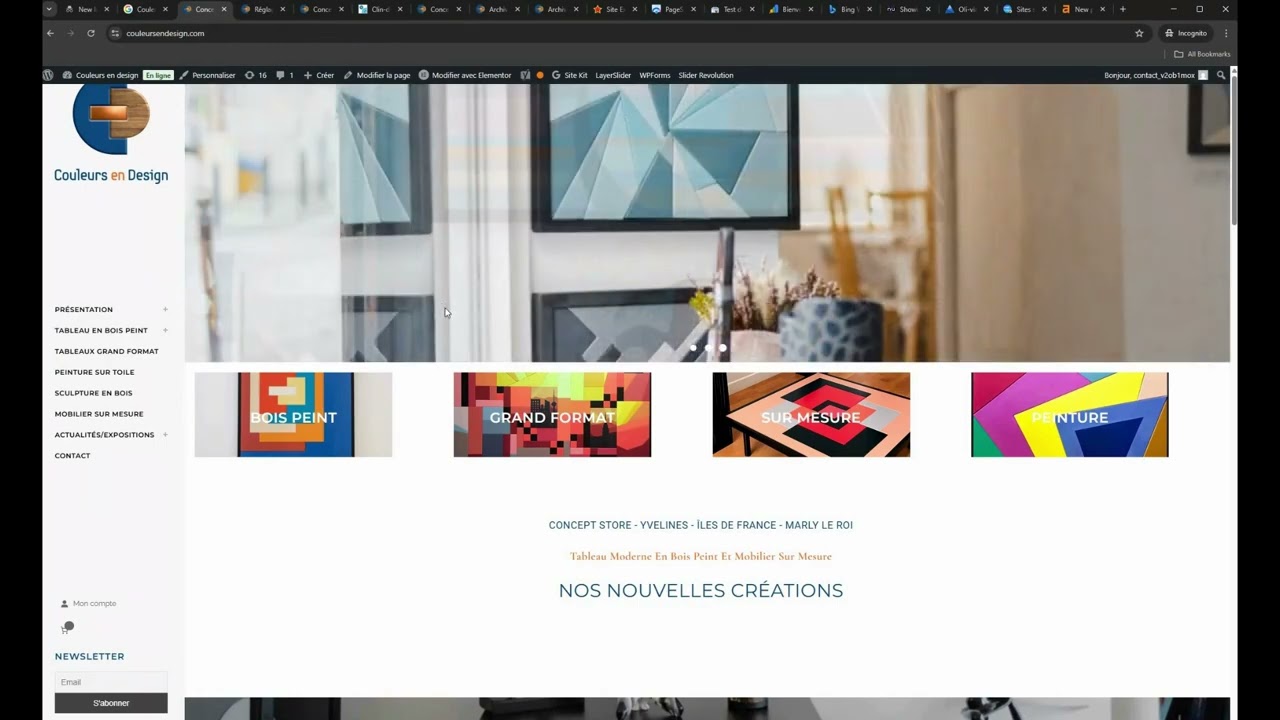Image resolution: width=1280 pixels, height=720 pixels.
Task: Open the WordPress logo menu
Action: coord(47,75)
